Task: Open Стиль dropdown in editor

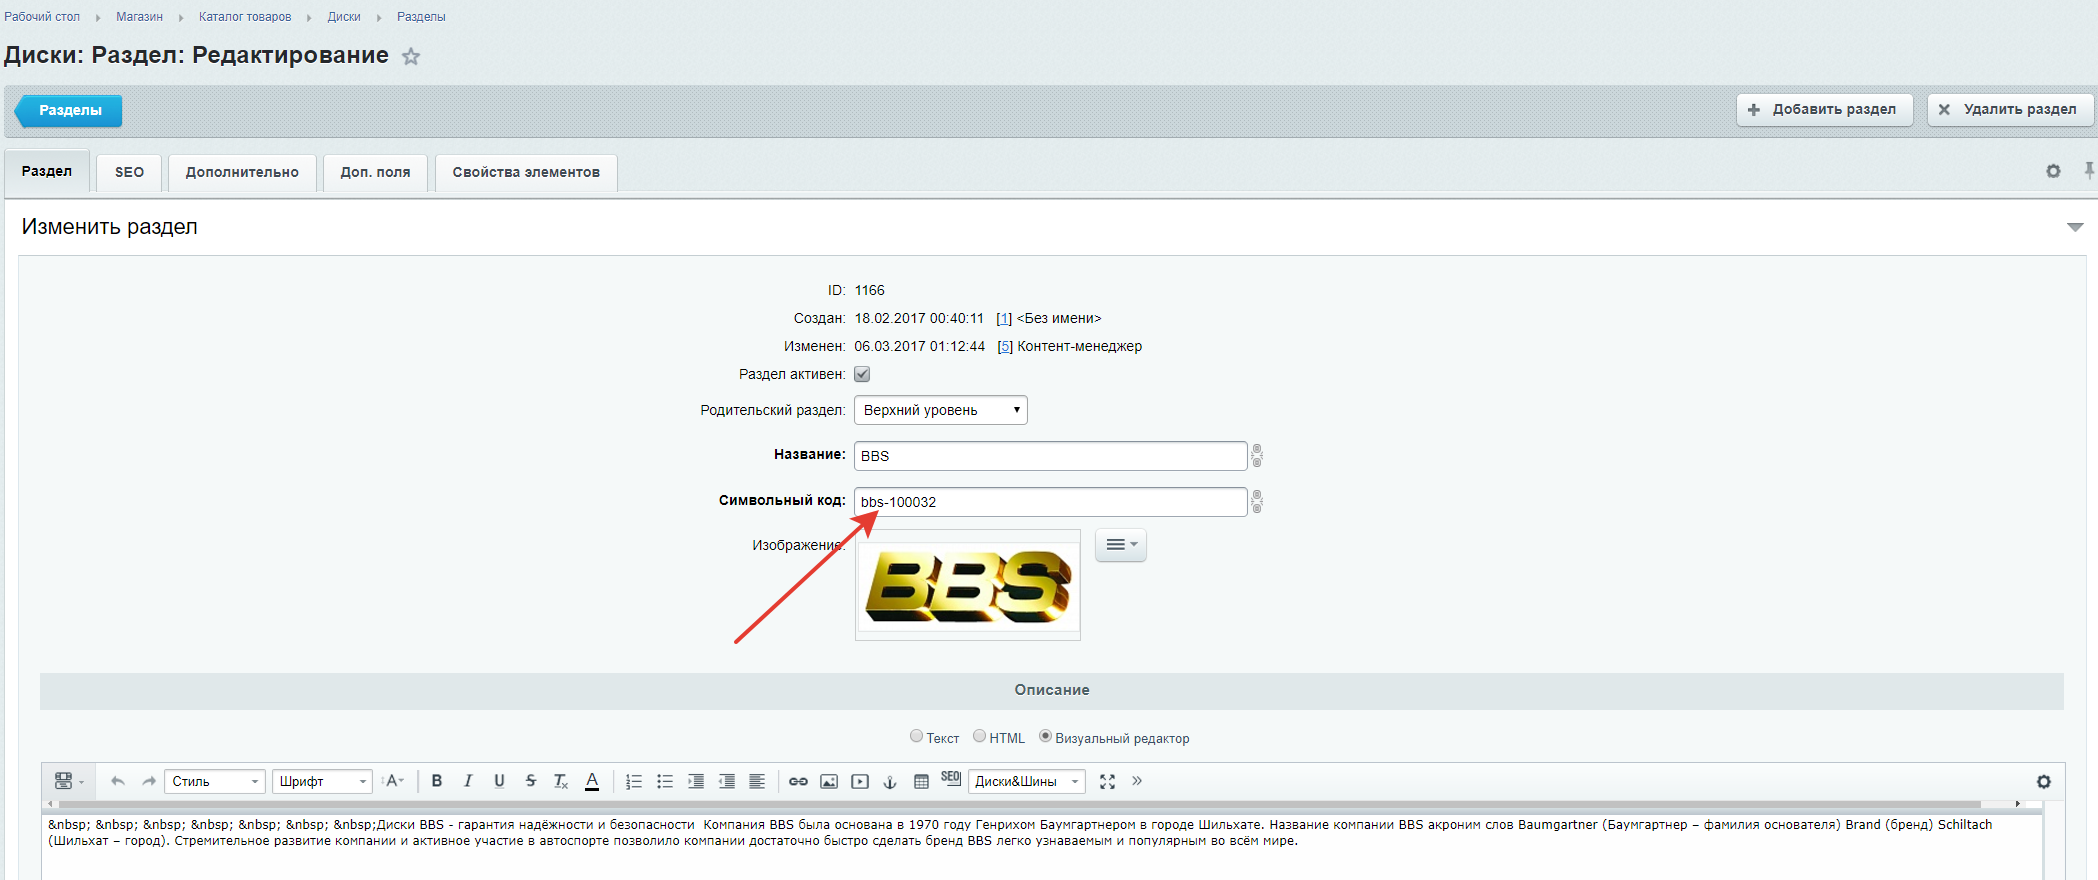Action: pyautogui.click(x=214, y=781)
